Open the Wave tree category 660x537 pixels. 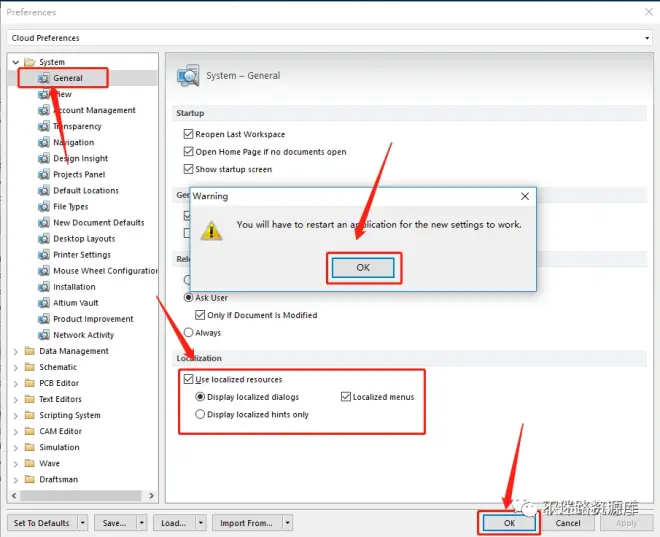click(x=49, y=463)
